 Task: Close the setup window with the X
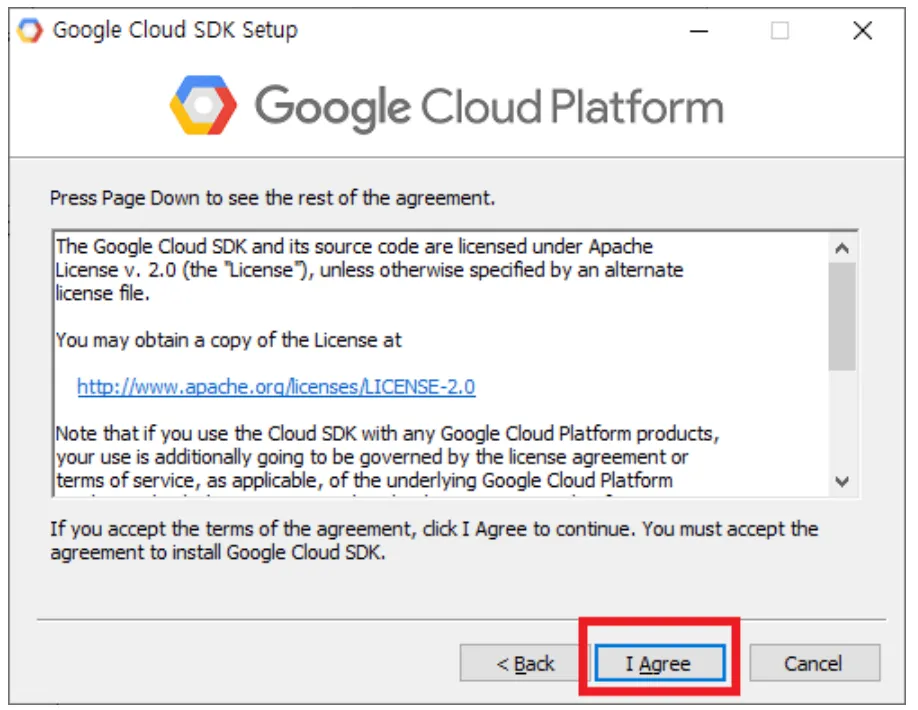862,30
